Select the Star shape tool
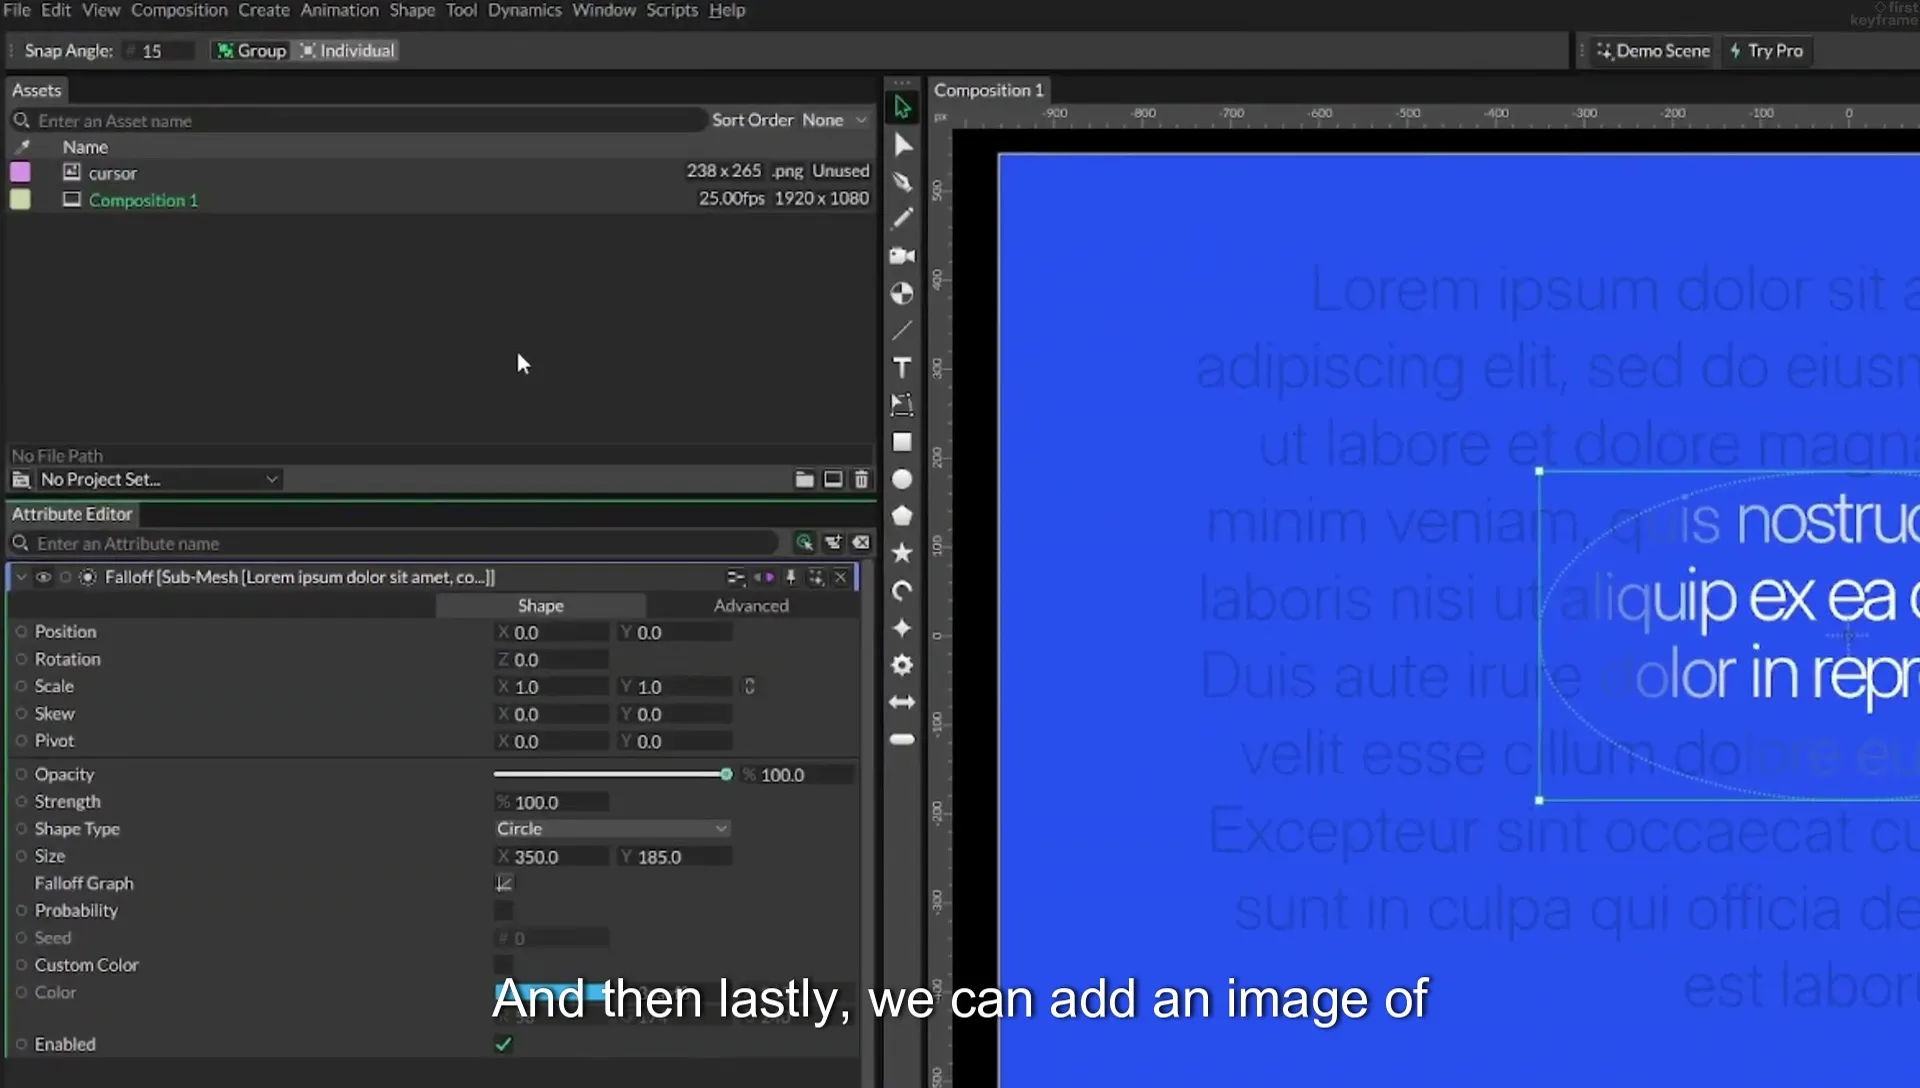 [x=902, y=553]
